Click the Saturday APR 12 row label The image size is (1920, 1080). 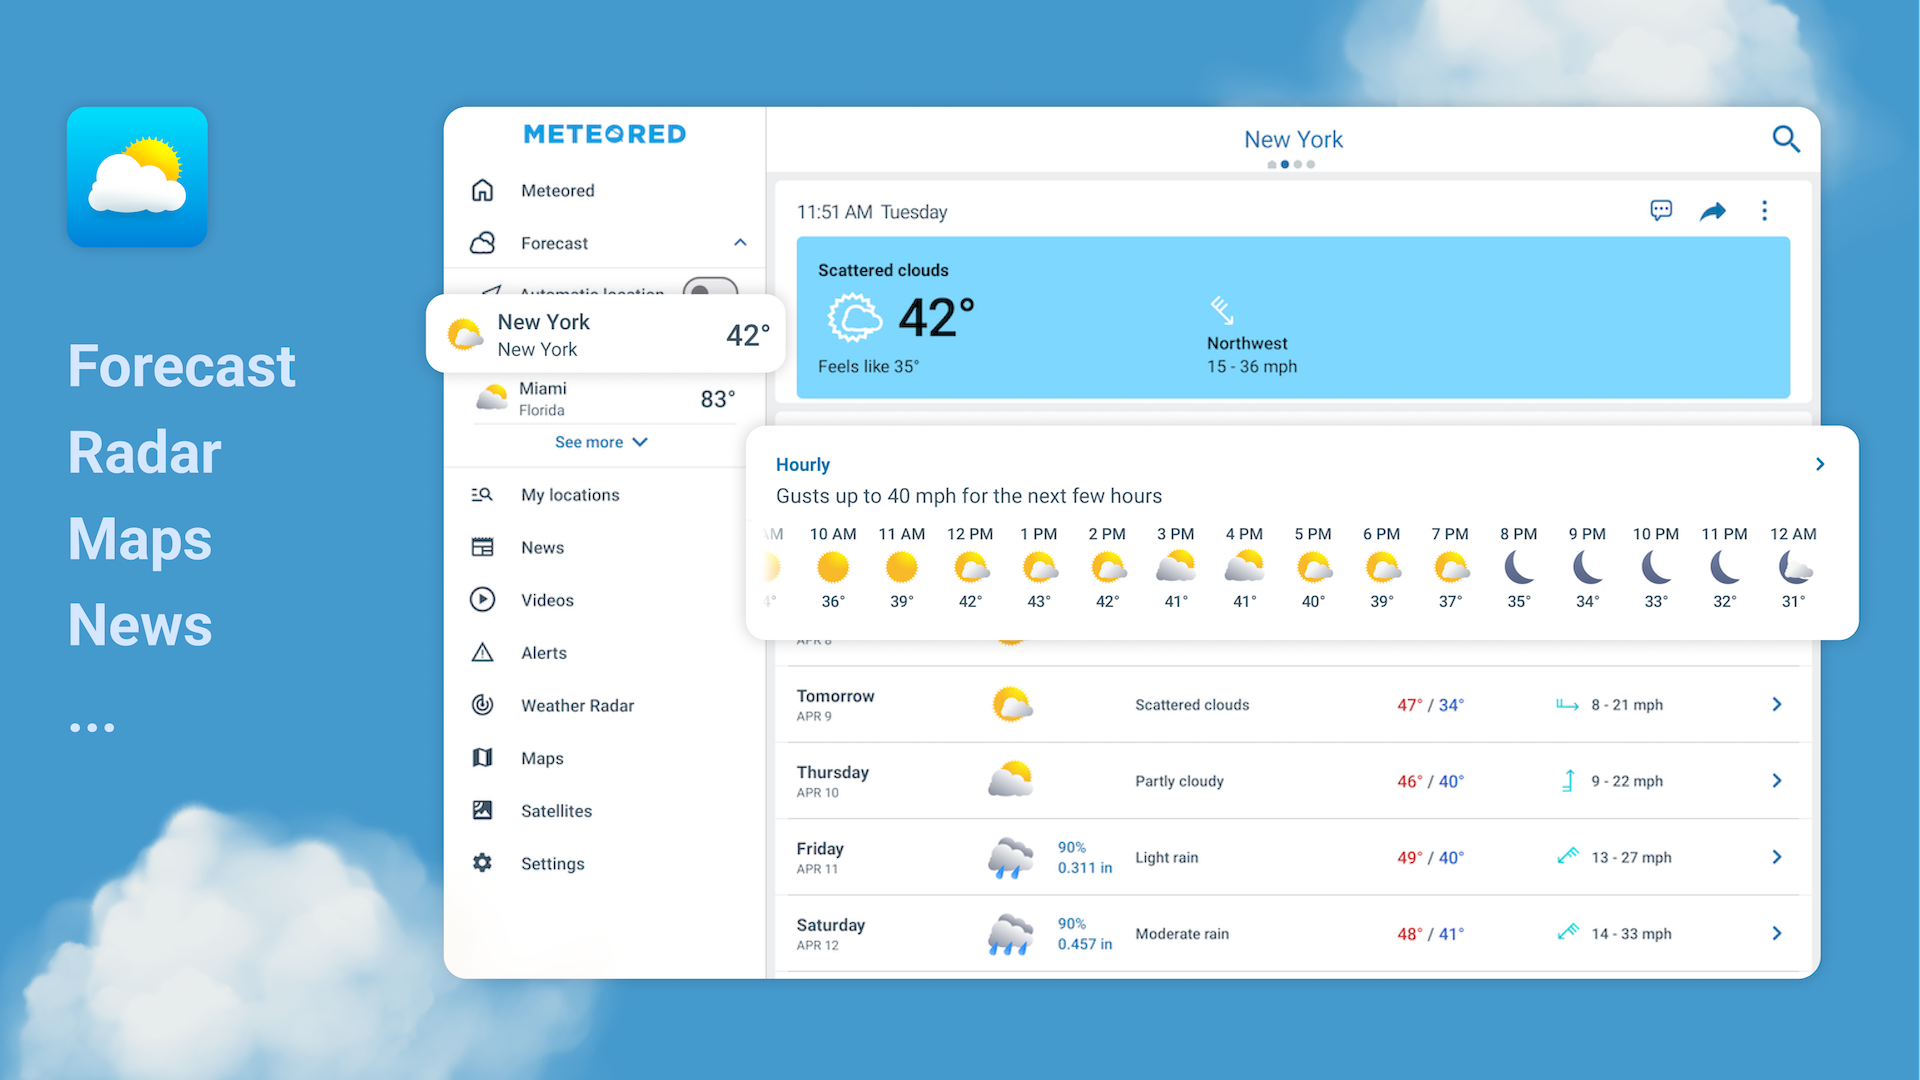(830, 933)
